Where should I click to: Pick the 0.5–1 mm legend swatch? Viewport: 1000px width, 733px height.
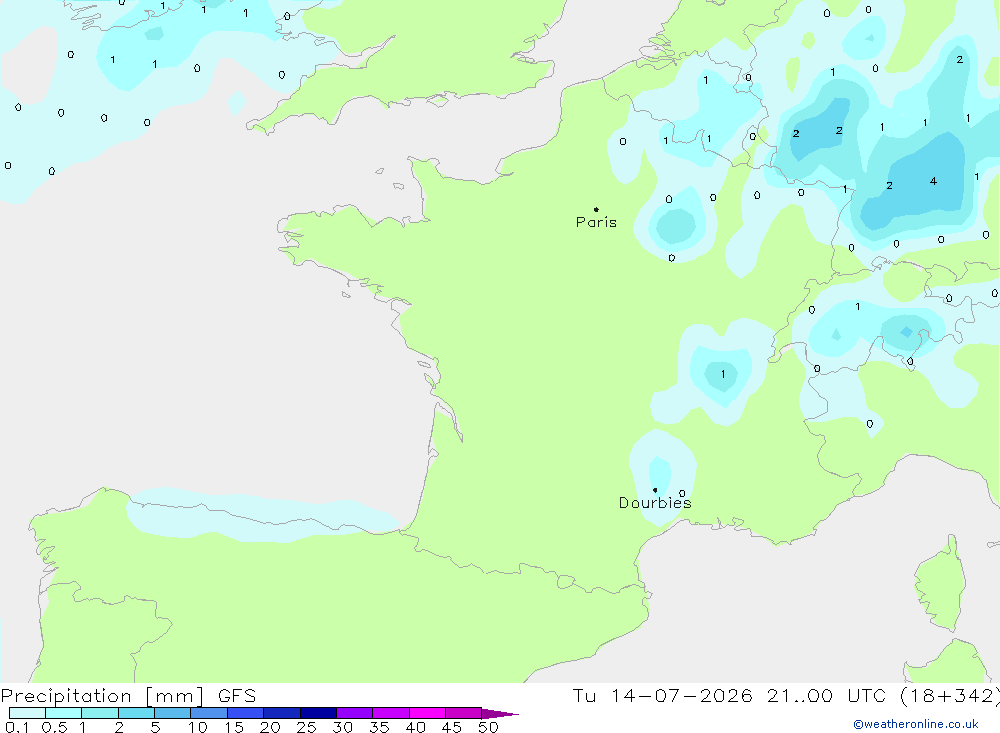[x=64, y=713]
